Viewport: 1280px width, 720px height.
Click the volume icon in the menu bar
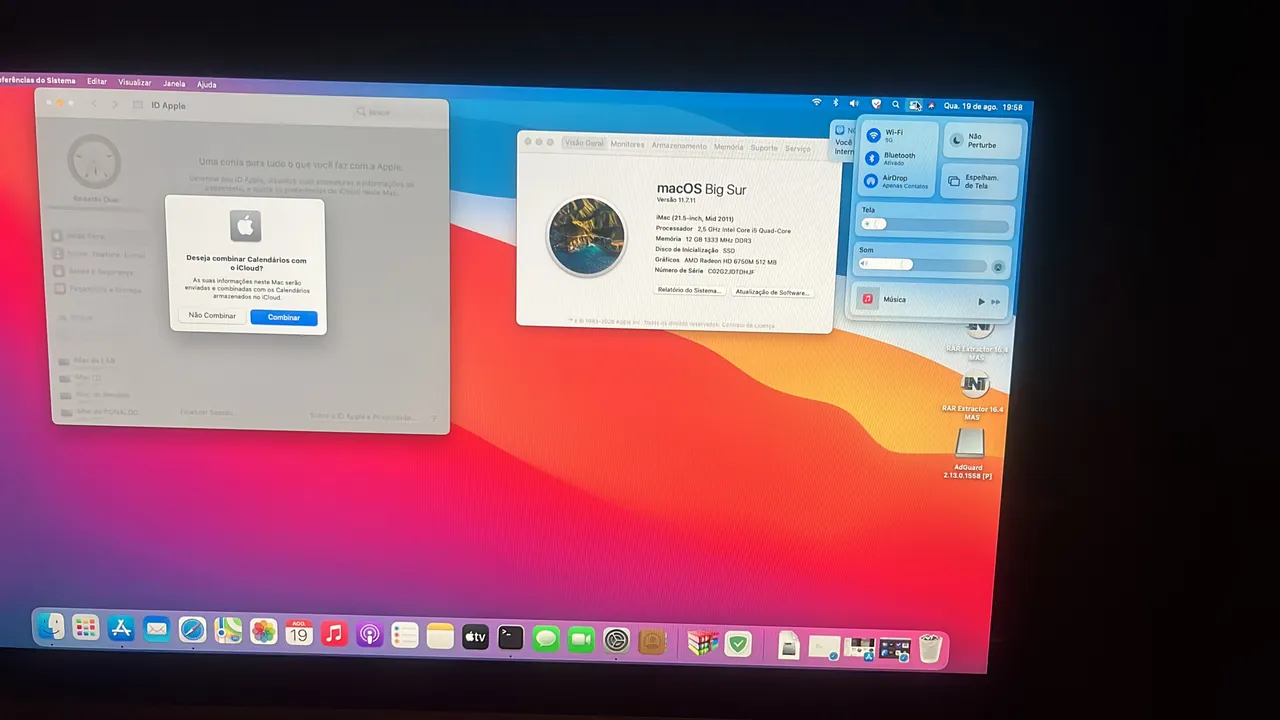point(854,103)
